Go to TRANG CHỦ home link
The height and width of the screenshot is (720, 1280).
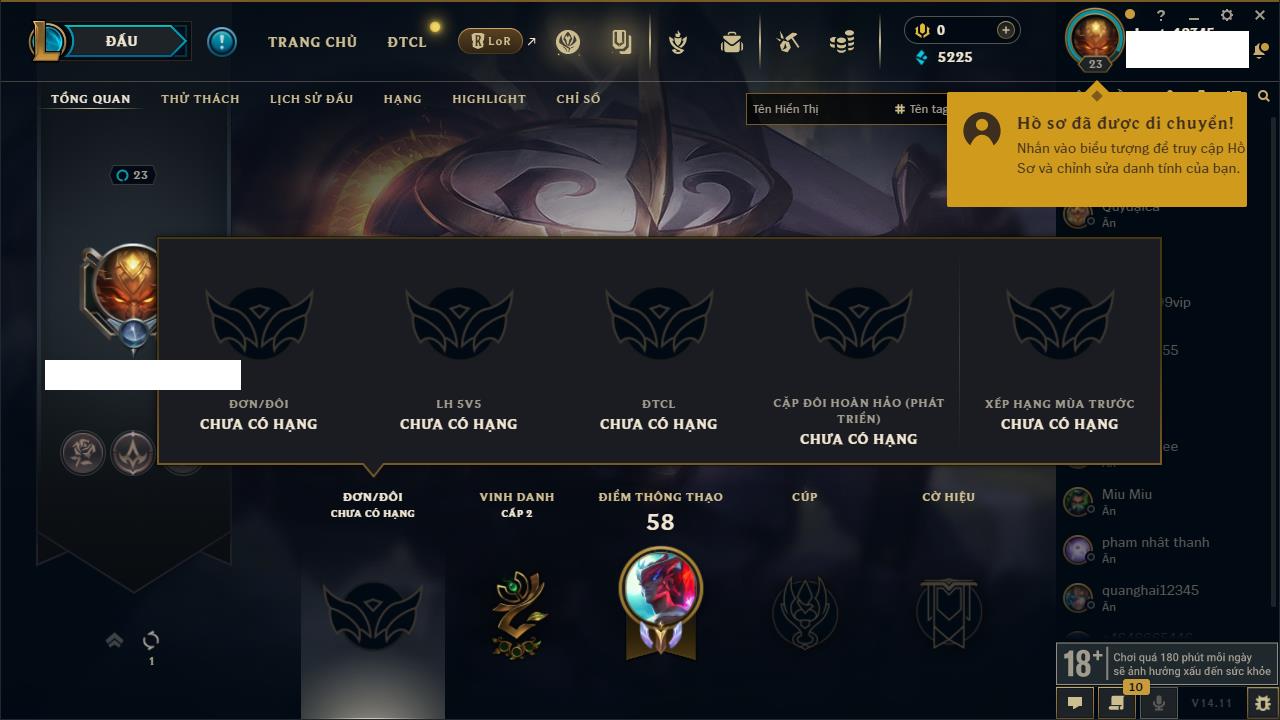pyautogui.click(x=312, y=42)
